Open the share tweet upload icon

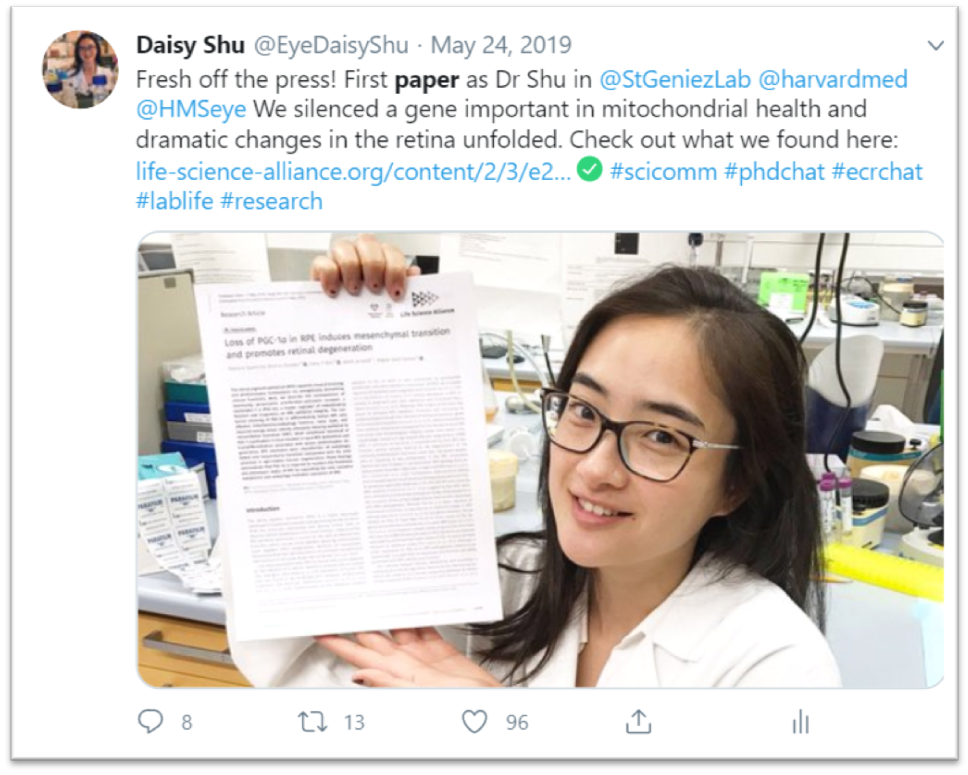638,721
